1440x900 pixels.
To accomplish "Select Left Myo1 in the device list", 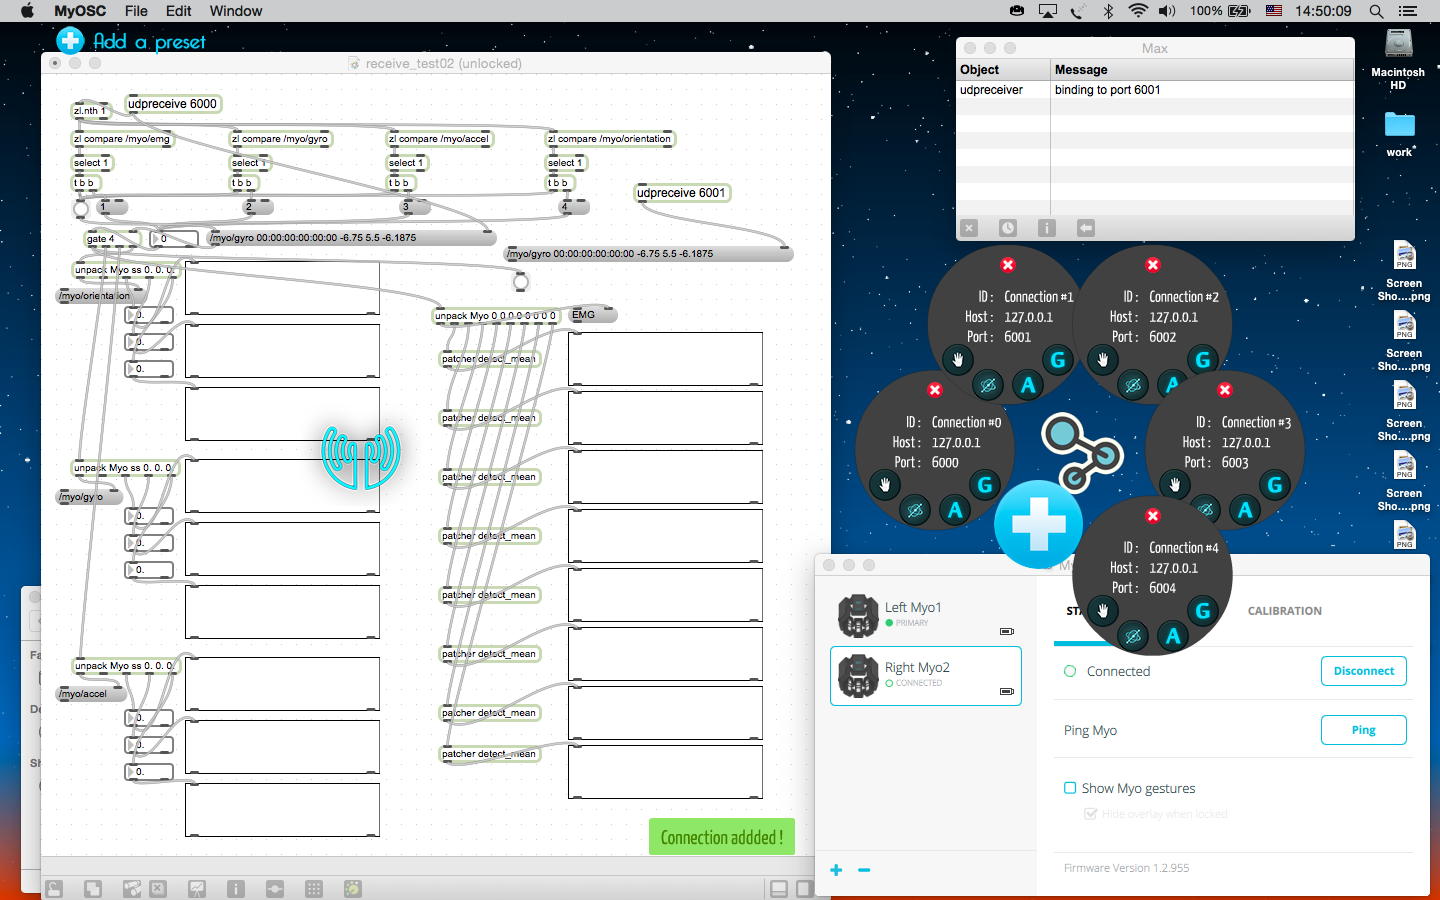I will 926,616.
